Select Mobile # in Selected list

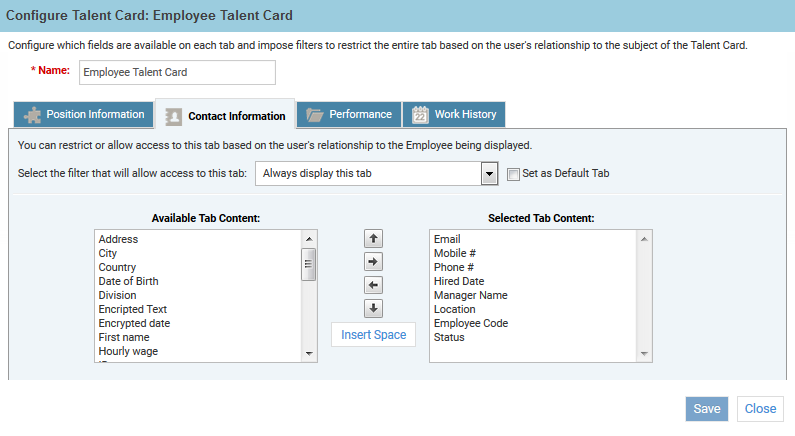pos(455,253)
